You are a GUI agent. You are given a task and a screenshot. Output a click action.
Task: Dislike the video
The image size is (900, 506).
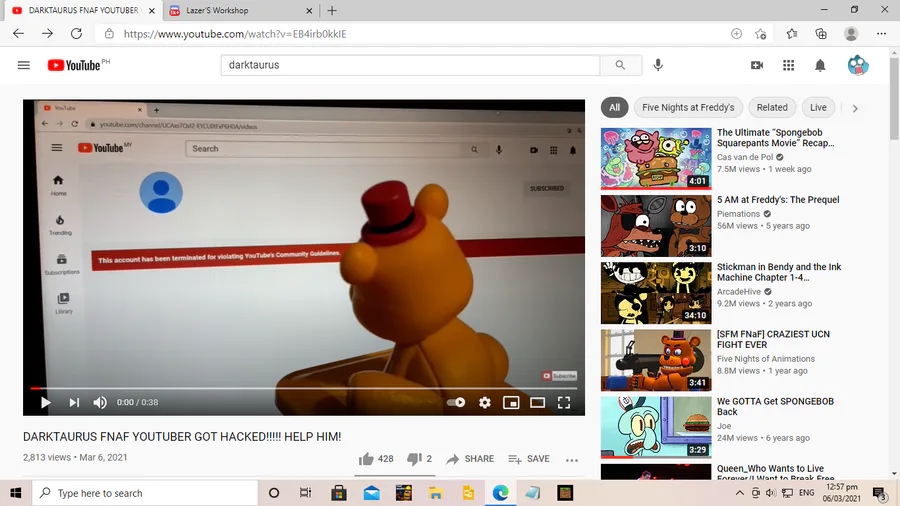[419, 459]
